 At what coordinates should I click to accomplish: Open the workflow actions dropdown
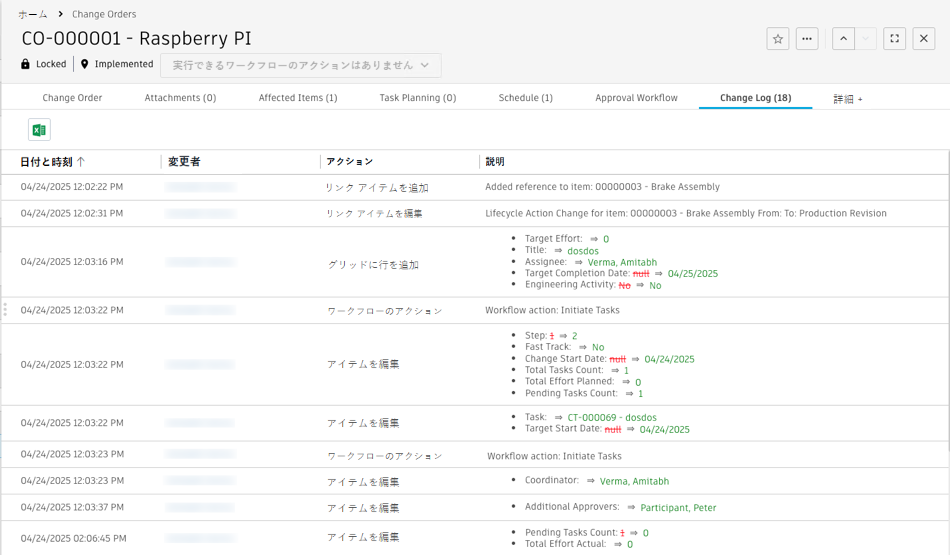tap(301, 65)
